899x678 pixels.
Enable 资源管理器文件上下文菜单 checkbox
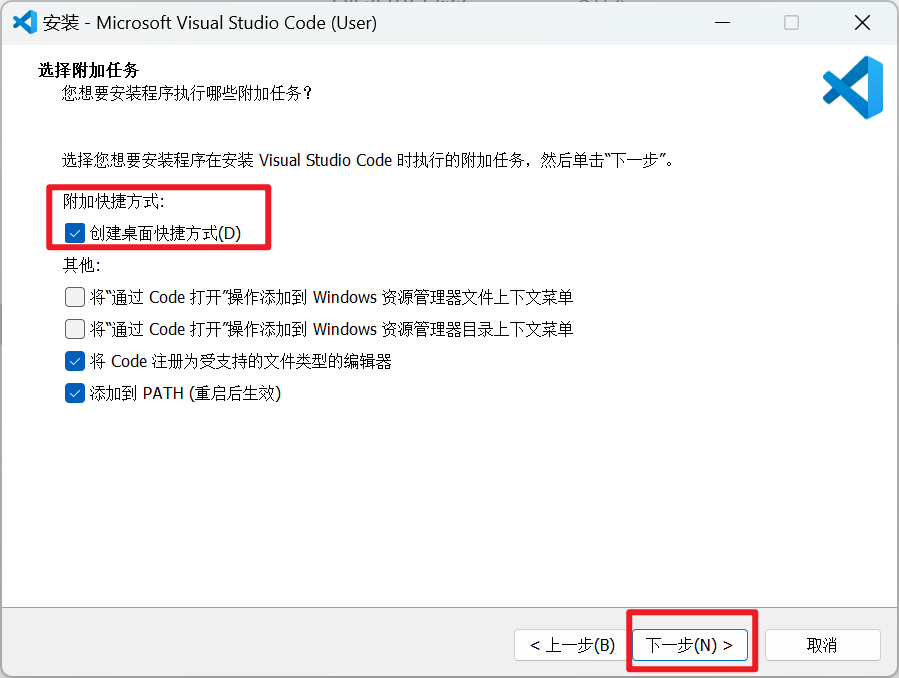click(x=75, y=297)
